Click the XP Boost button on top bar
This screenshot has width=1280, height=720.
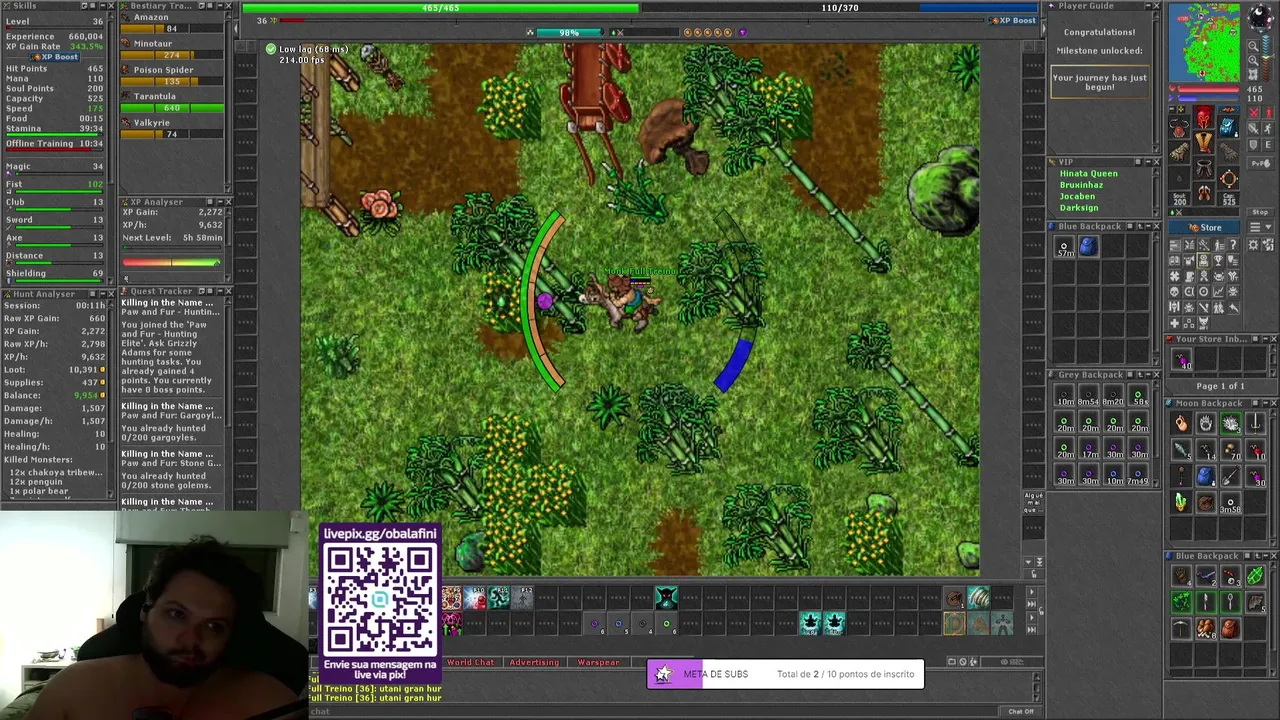(1013, 21)
